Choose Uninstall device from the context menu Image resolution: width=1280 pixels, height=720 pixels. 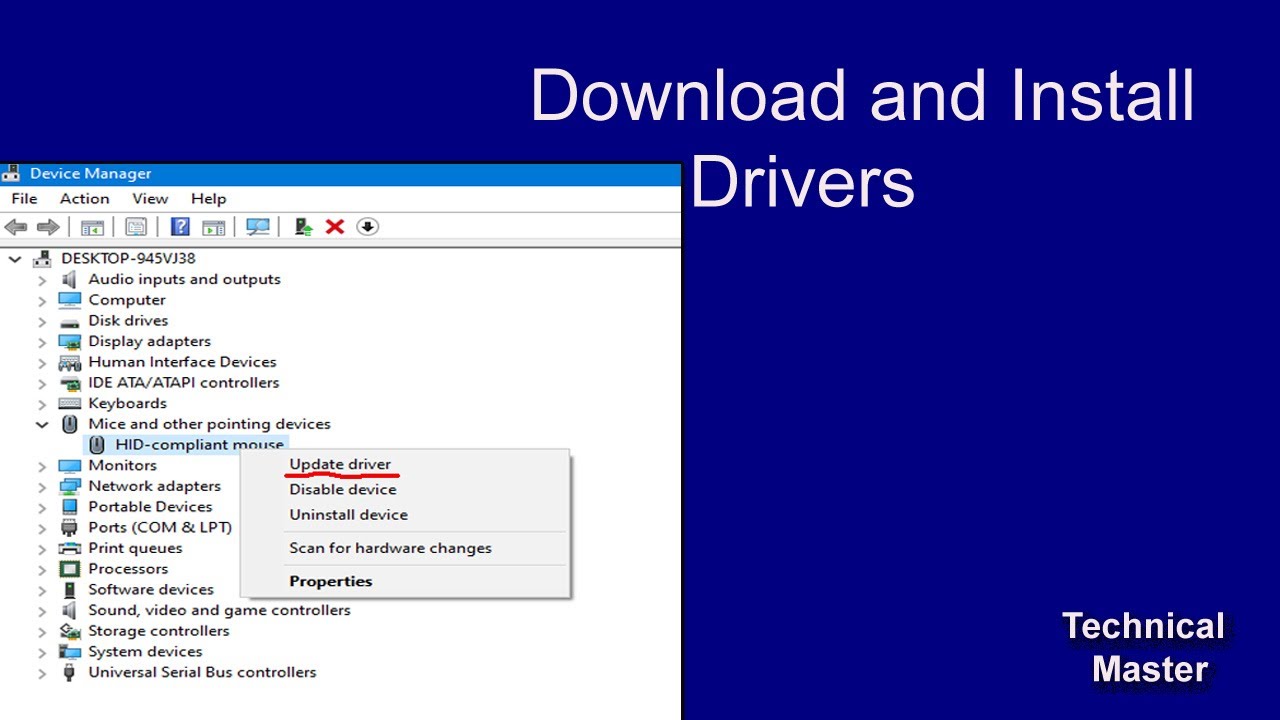coord(405,514)
